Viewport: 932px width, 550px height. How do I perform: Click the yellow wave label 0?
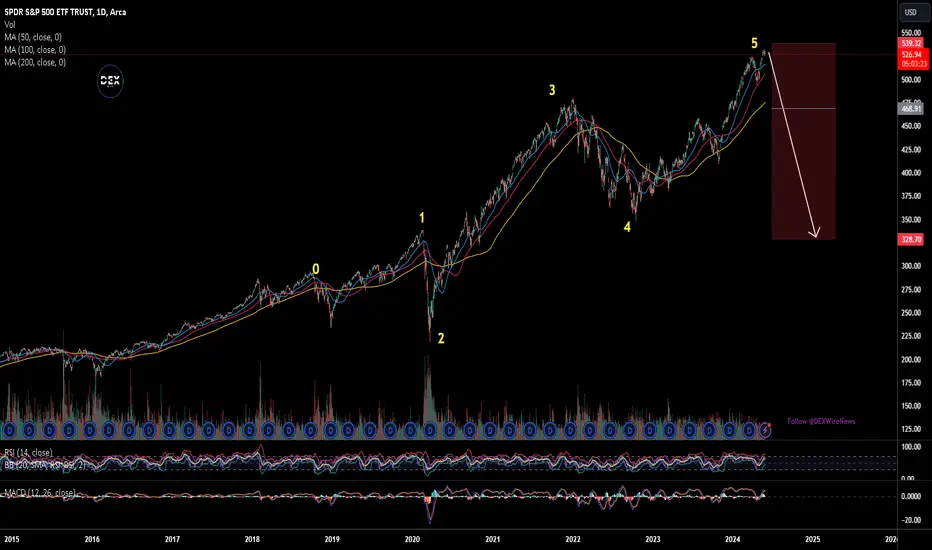click(x=316, y=269)
